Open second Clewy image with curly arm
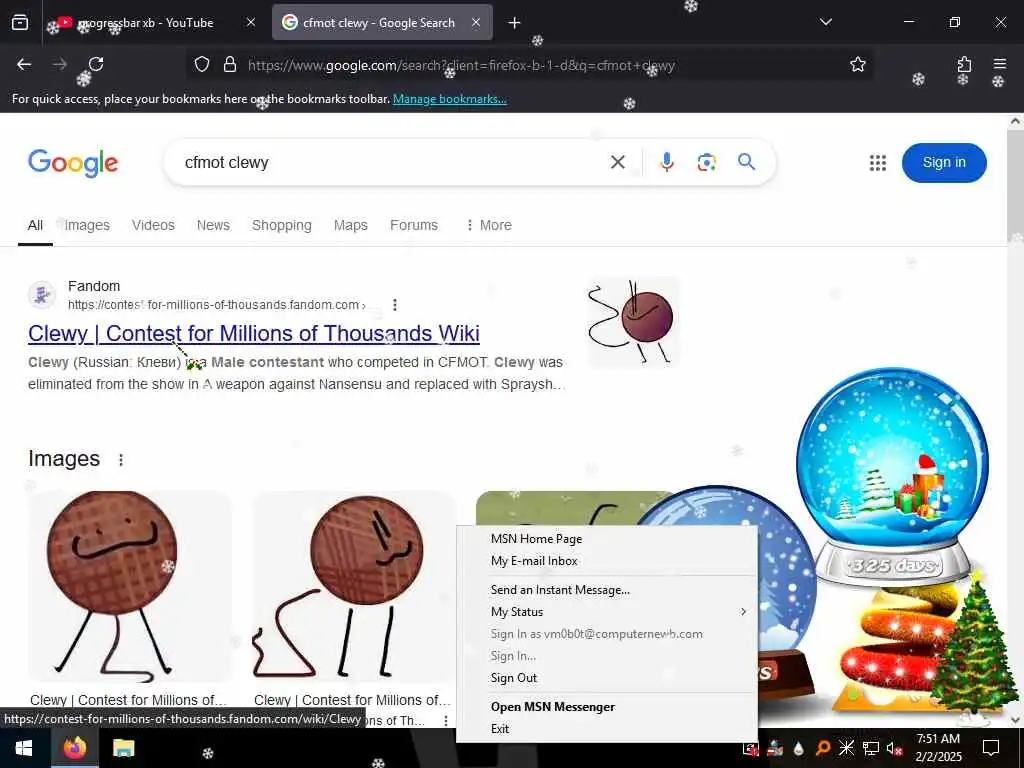Screen dimensions: 1024x768 pyautogui.click(x=353, y=586)
